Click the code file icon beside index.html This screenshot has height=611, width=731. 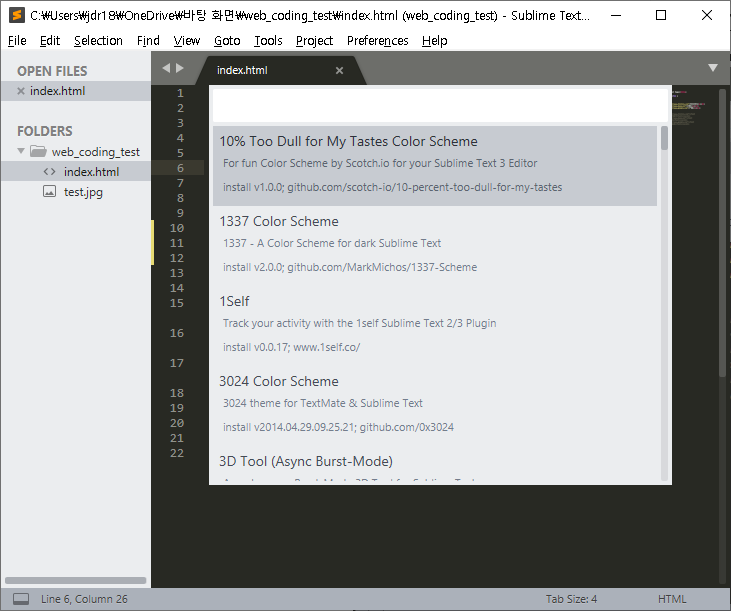pyautogui.click(x=49, y=172)
